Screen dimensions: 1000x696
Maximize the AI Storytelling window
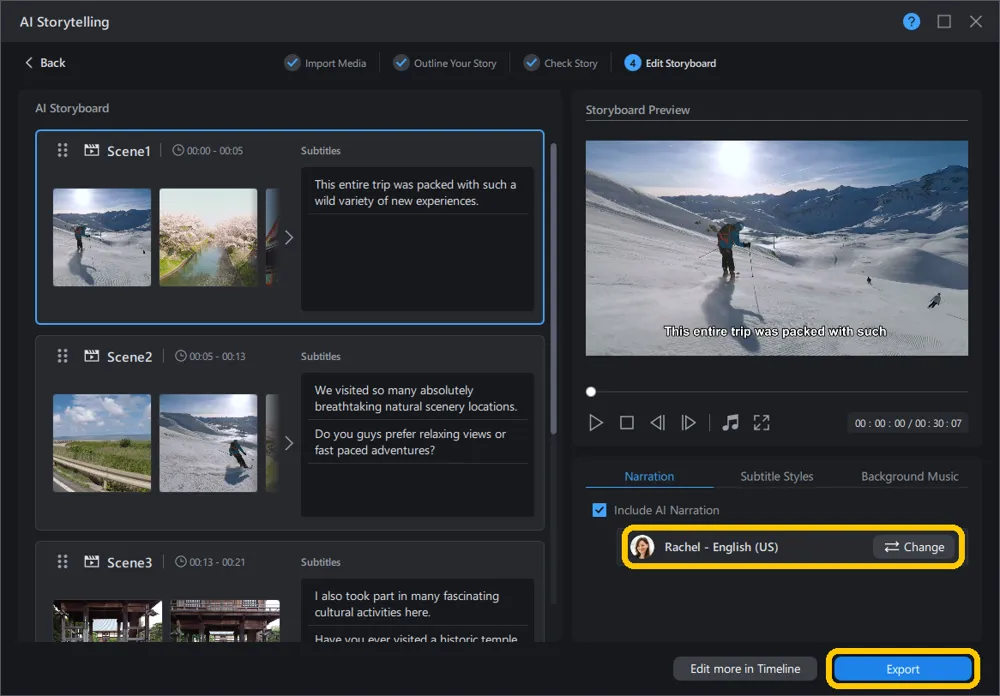click(x=944, y=22)
